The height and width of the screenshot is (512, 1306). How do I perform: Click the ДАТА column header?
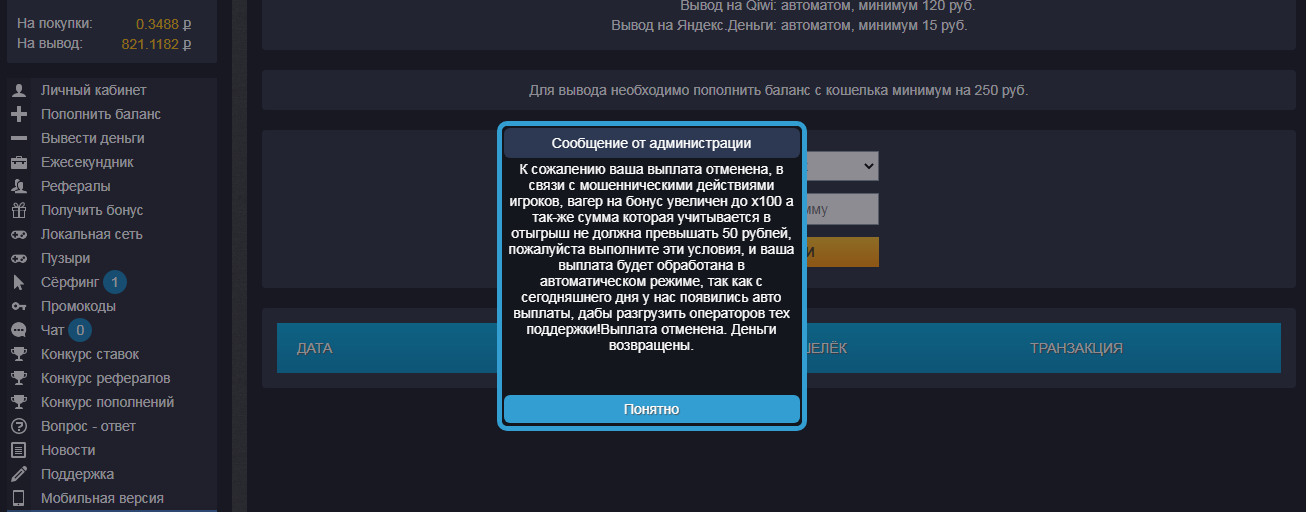[314, 348]
